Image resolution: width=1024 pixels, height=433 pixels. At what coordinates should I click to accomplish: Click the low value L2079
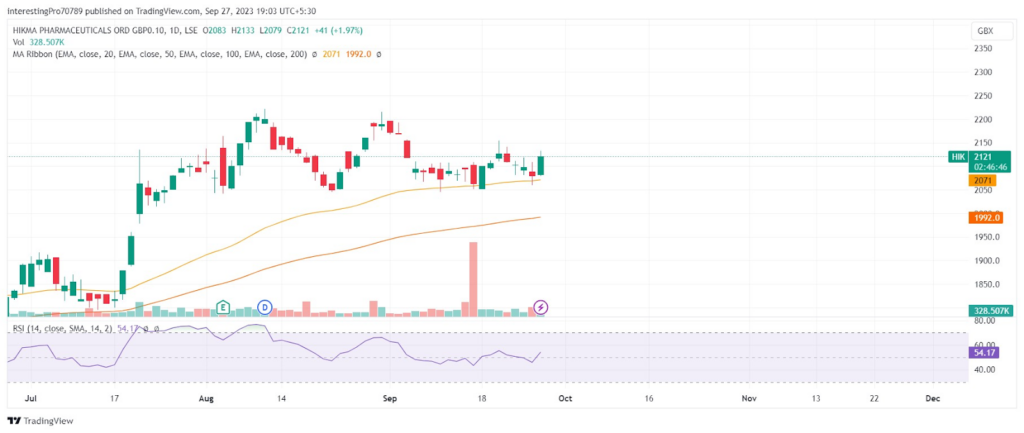coord(272,31)
